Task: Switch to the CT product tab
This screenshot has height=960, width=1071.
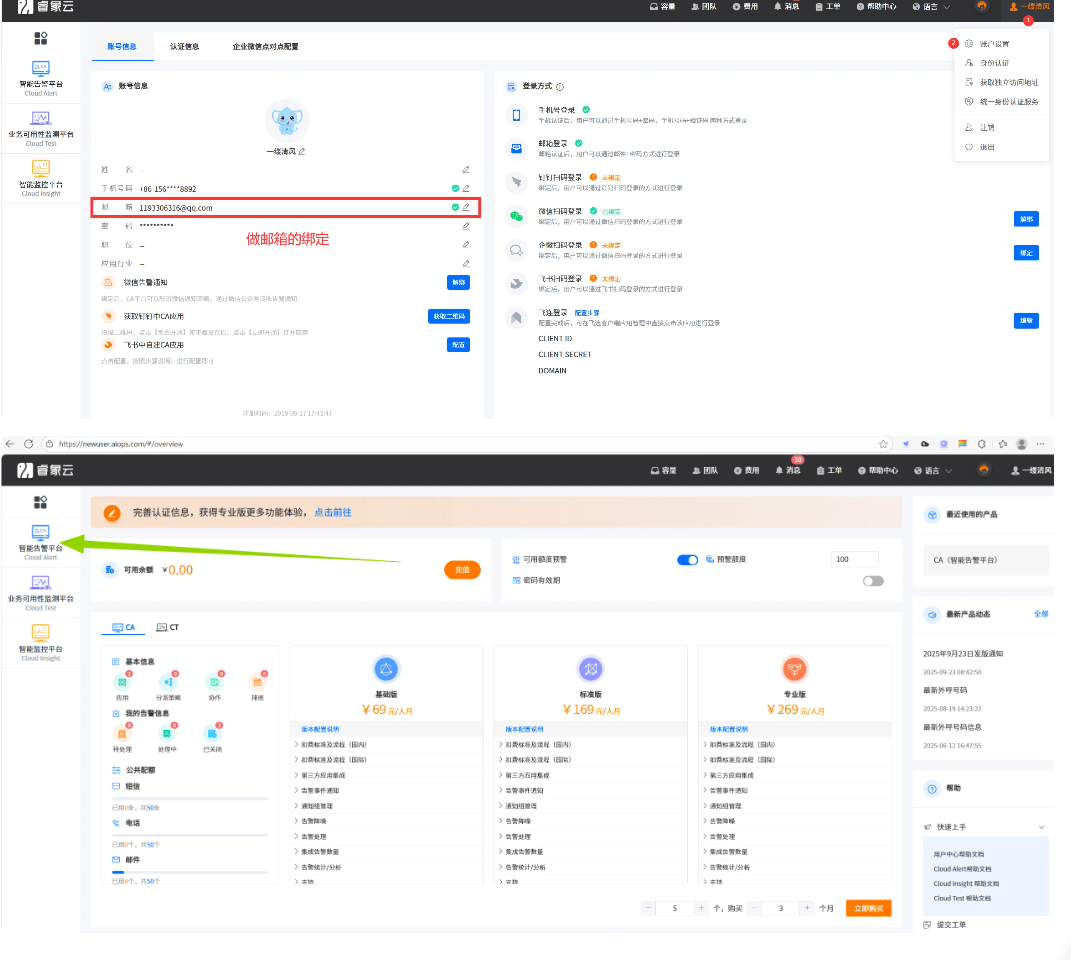Action: click(x=167, y=627)
